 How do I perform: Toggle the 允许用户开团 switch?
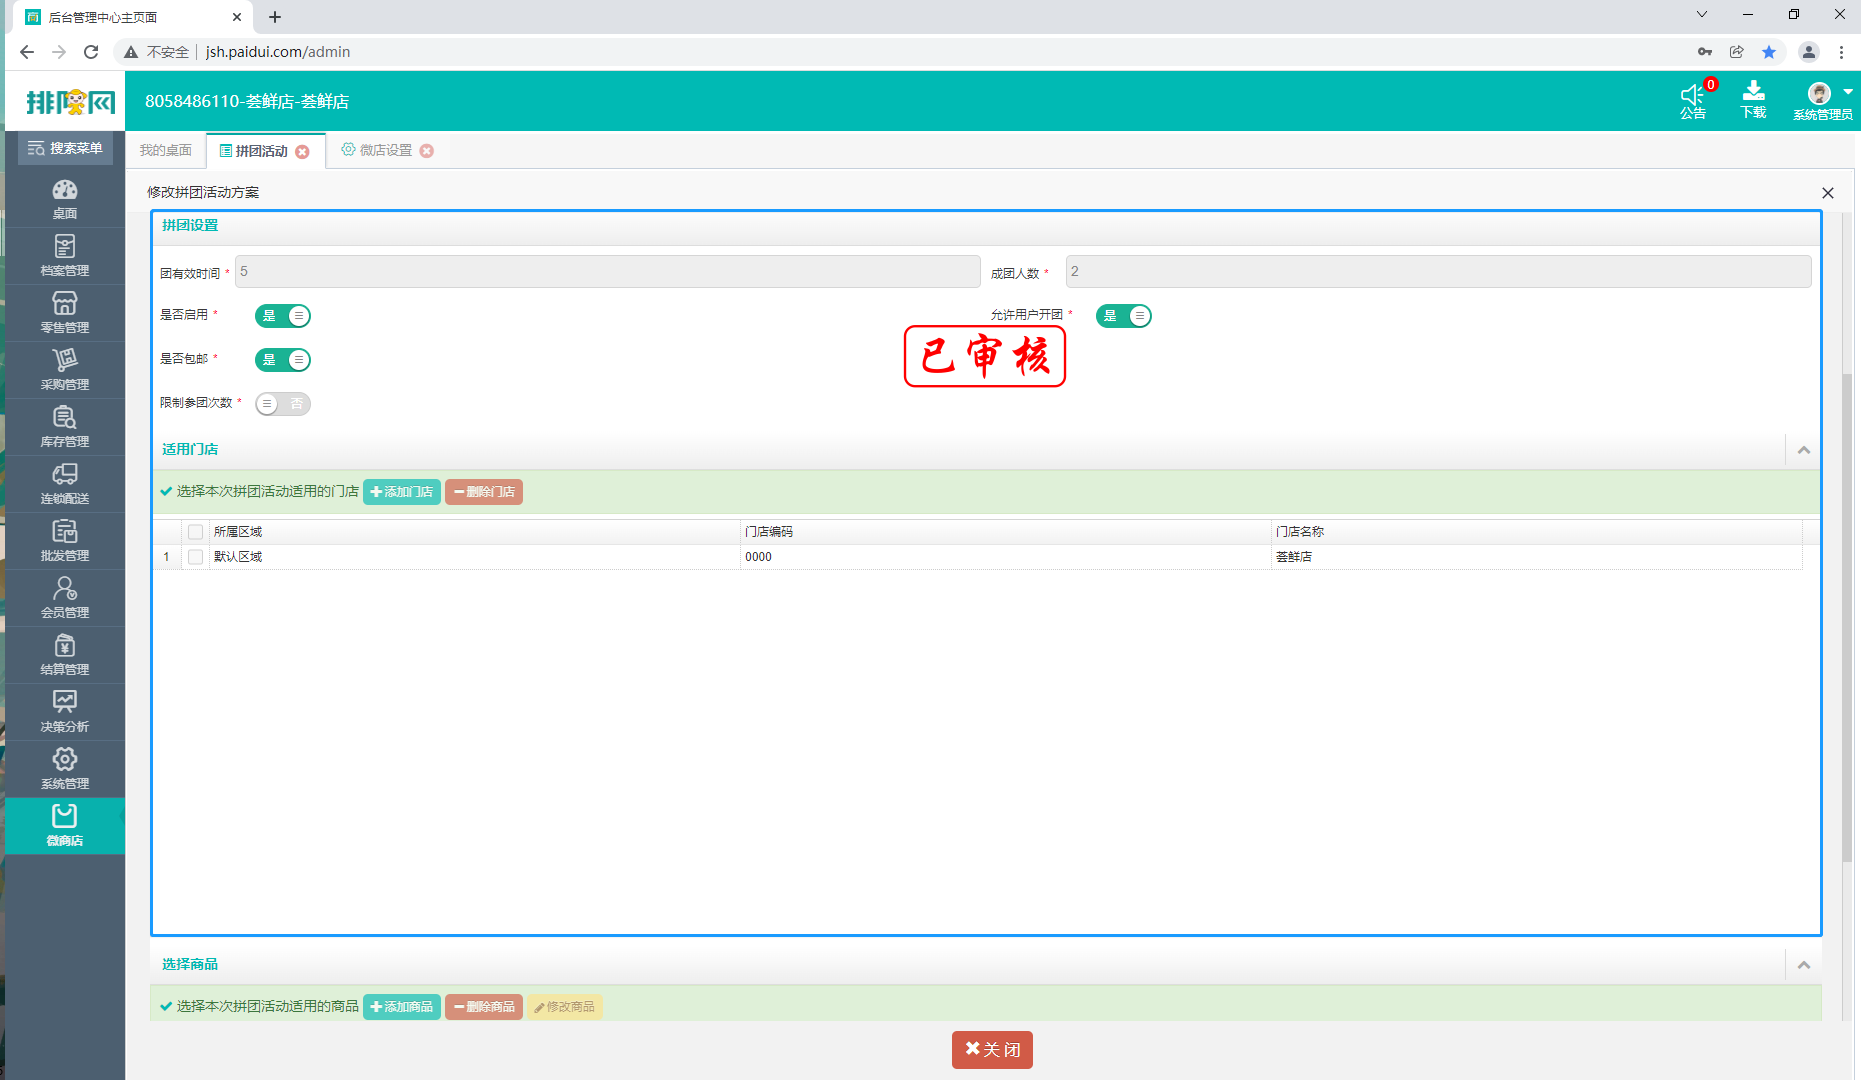(1124, 316)
